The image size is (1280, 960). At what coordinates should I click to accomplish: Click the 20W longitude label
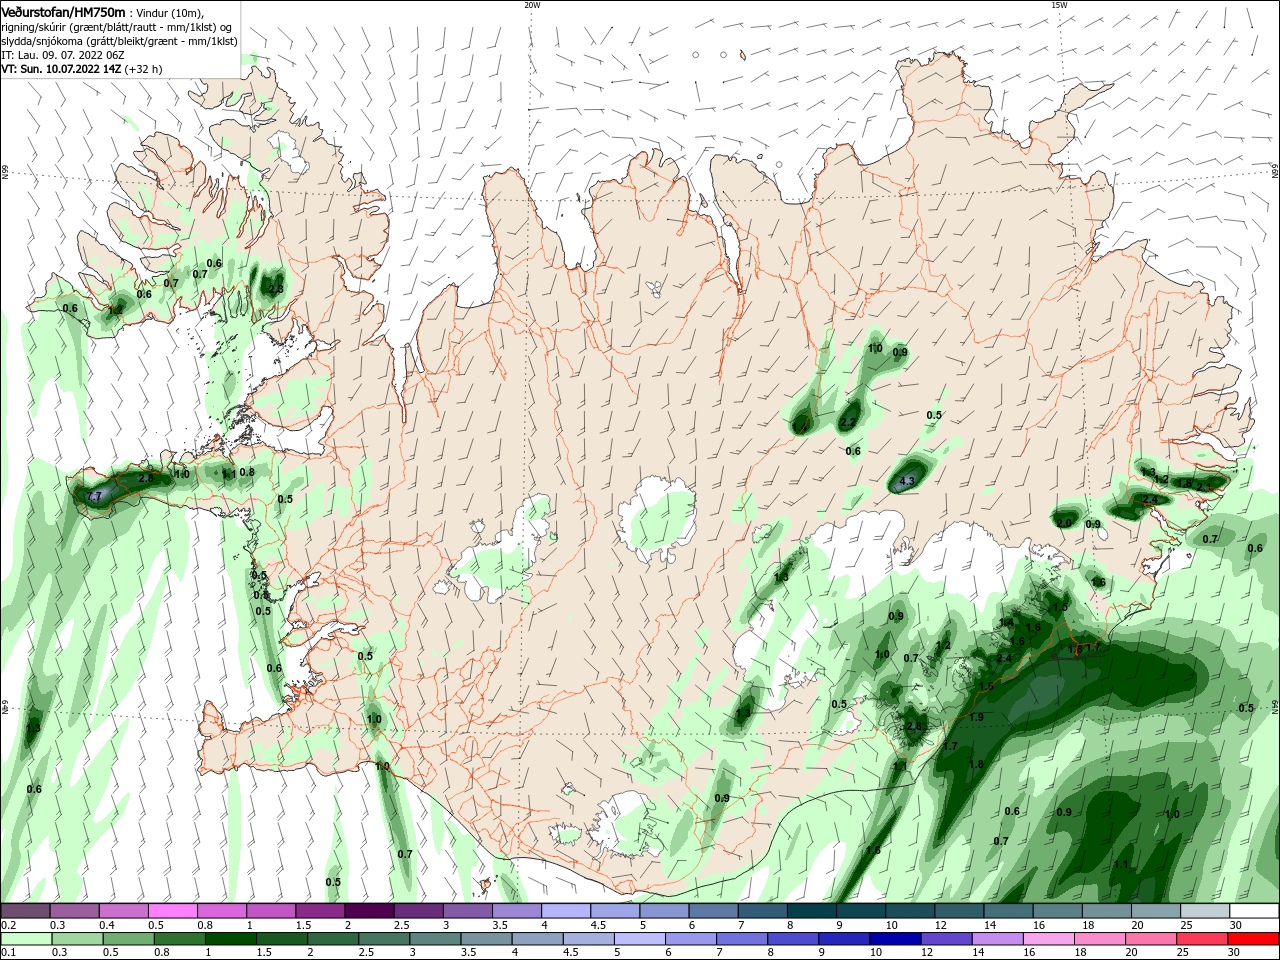coord(532,5)
